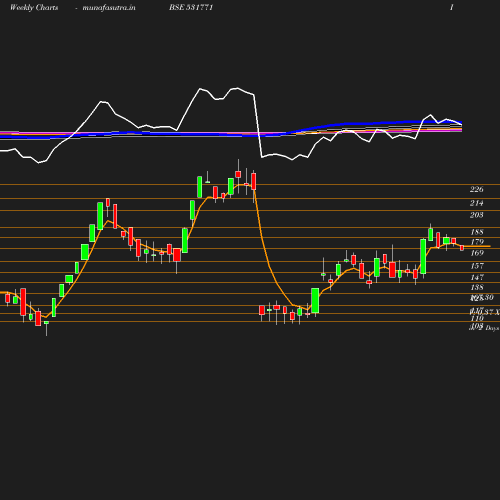Screen dimensions: 500x500
Task: Select the 203 price axis label
Action: click(477, 215)
